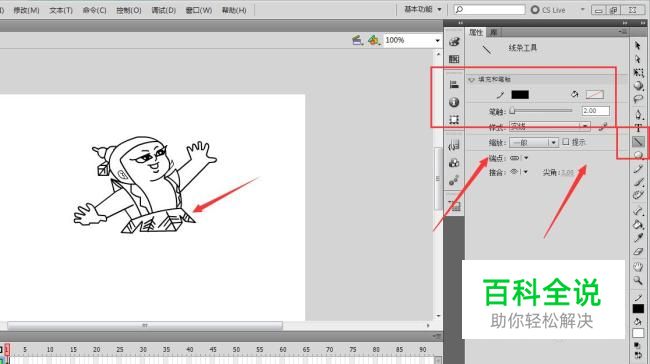Select the Hand tool
Viewport: 650px width, 364px height.
(638, 267)
